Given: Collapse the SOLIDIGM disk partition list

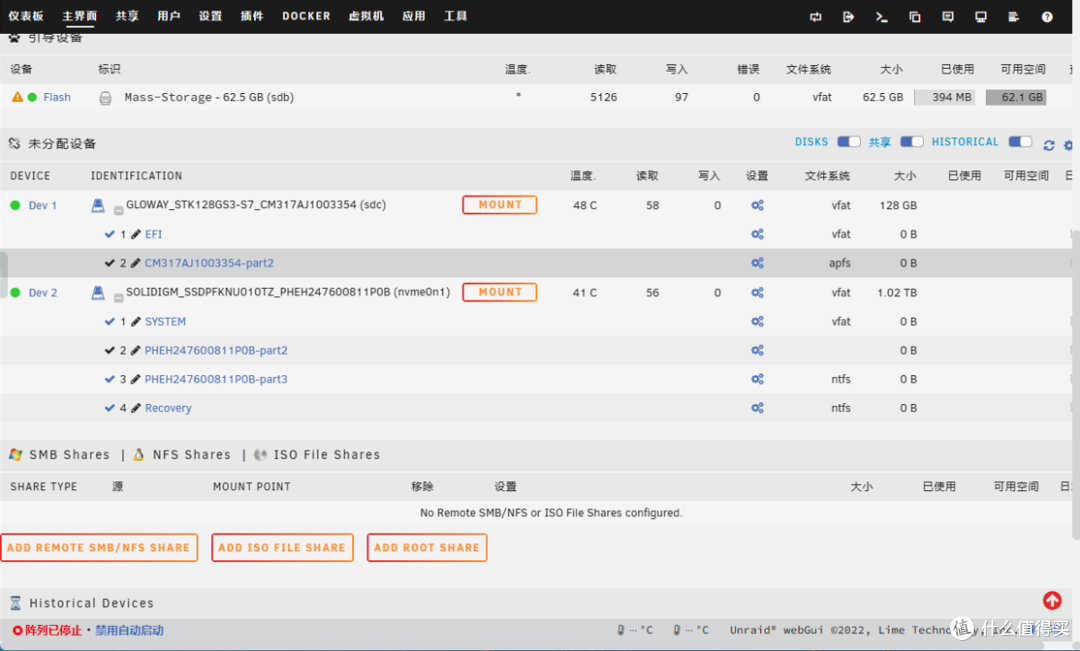Looking at the screenshot, I should click(x=118, y=298).
